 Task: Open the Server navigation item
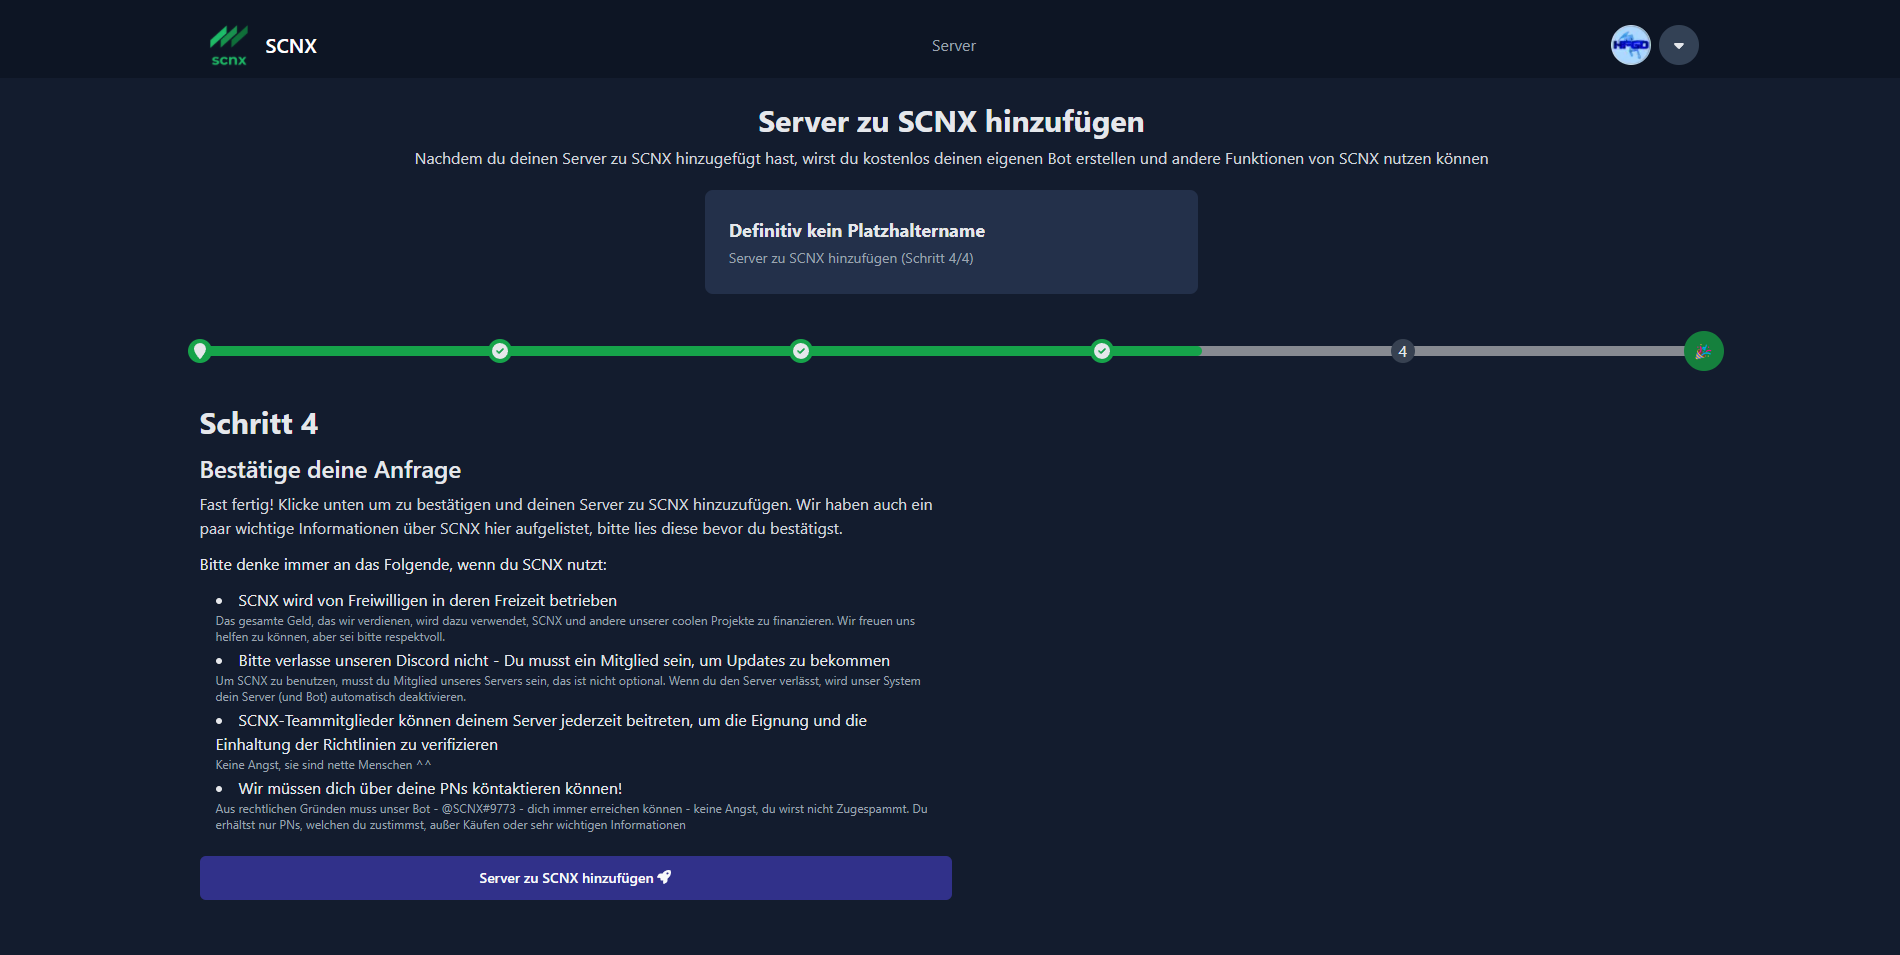tap(953, 46)
